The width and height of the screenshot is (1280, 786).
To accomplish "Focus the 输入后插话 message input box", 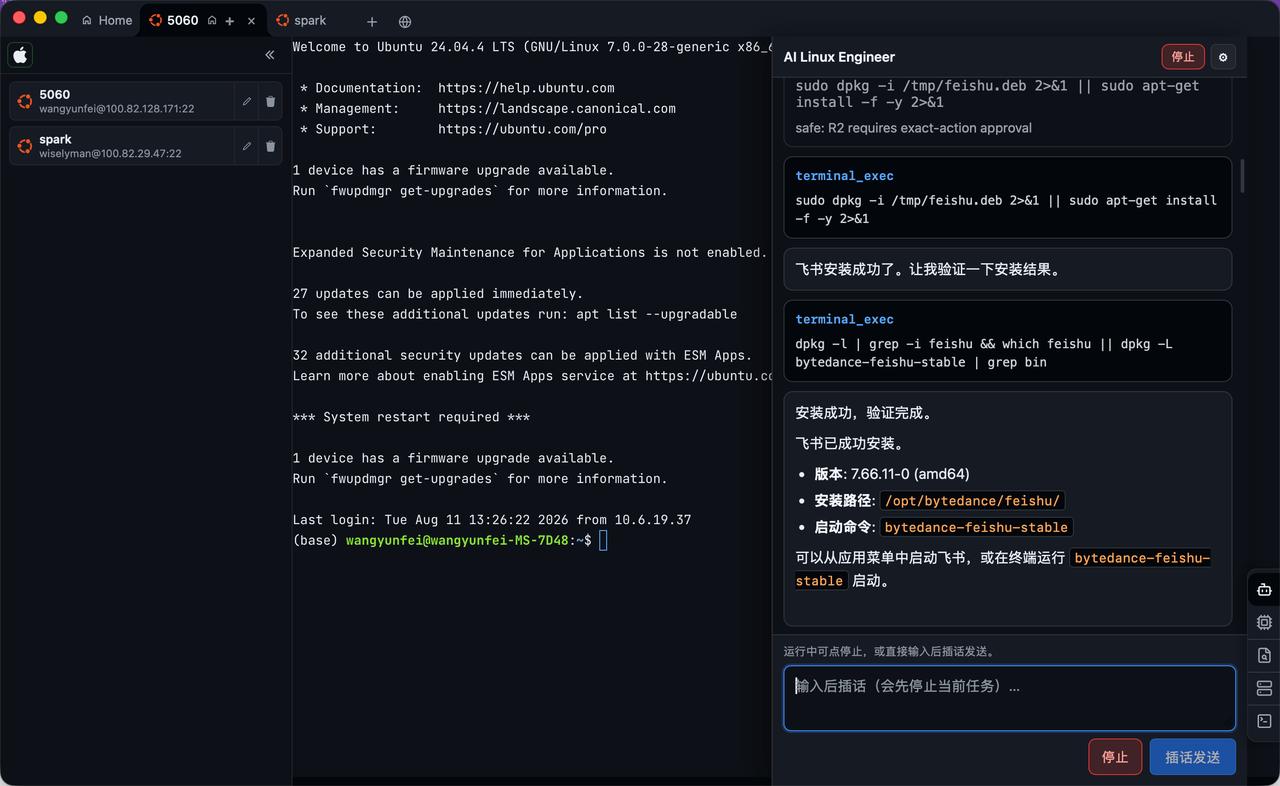I will click(1009, 698).
